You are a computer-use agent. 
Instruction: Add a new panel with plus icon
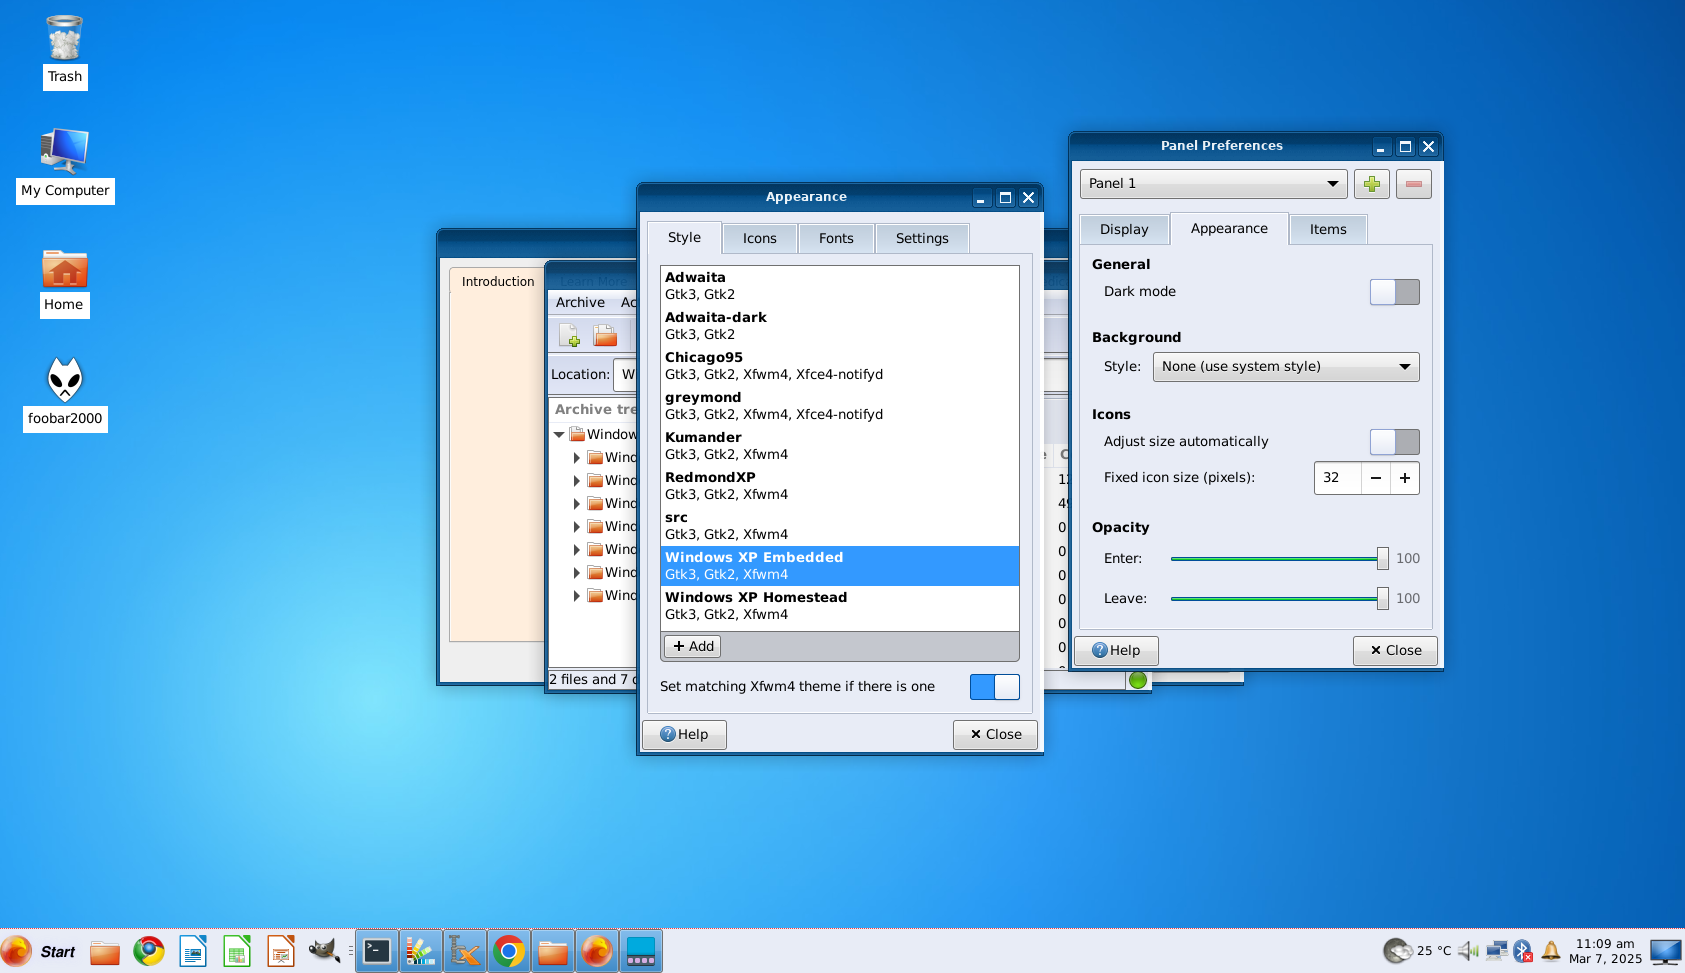tap(1372, 184)
